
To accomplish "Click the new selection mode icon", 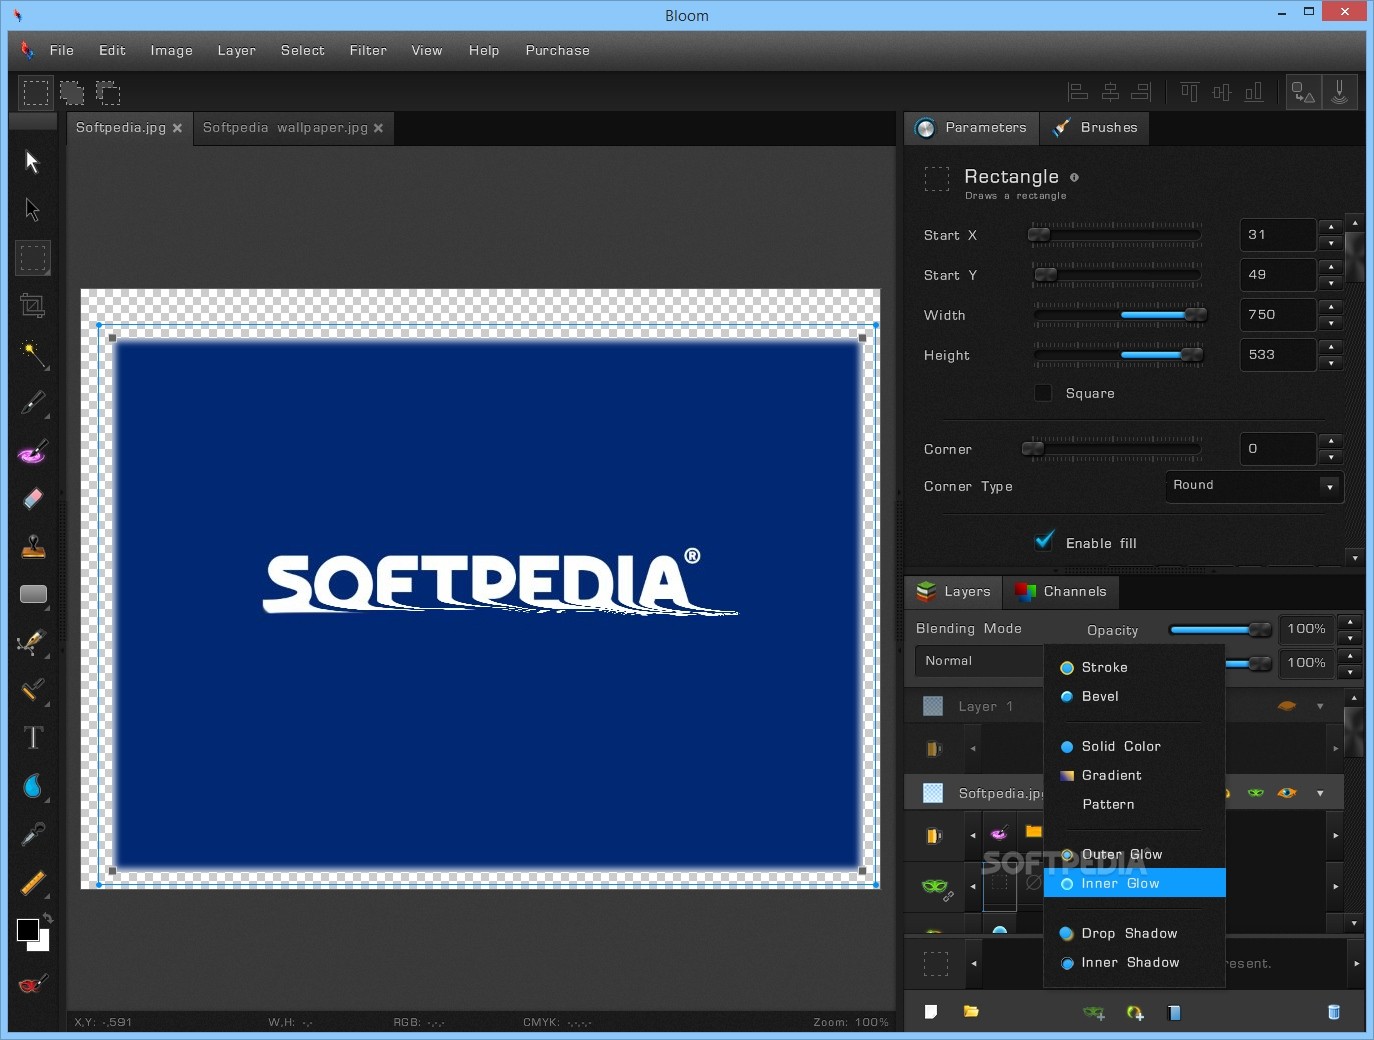I will point(35,93).
